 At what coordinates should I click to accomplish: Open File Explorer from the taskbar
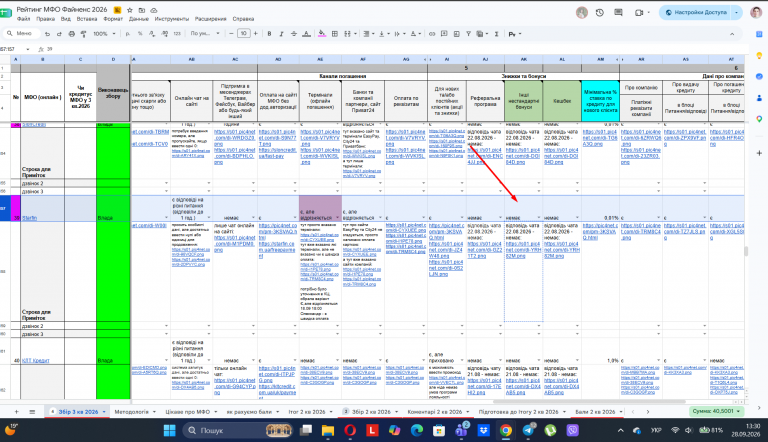(327, 430)
